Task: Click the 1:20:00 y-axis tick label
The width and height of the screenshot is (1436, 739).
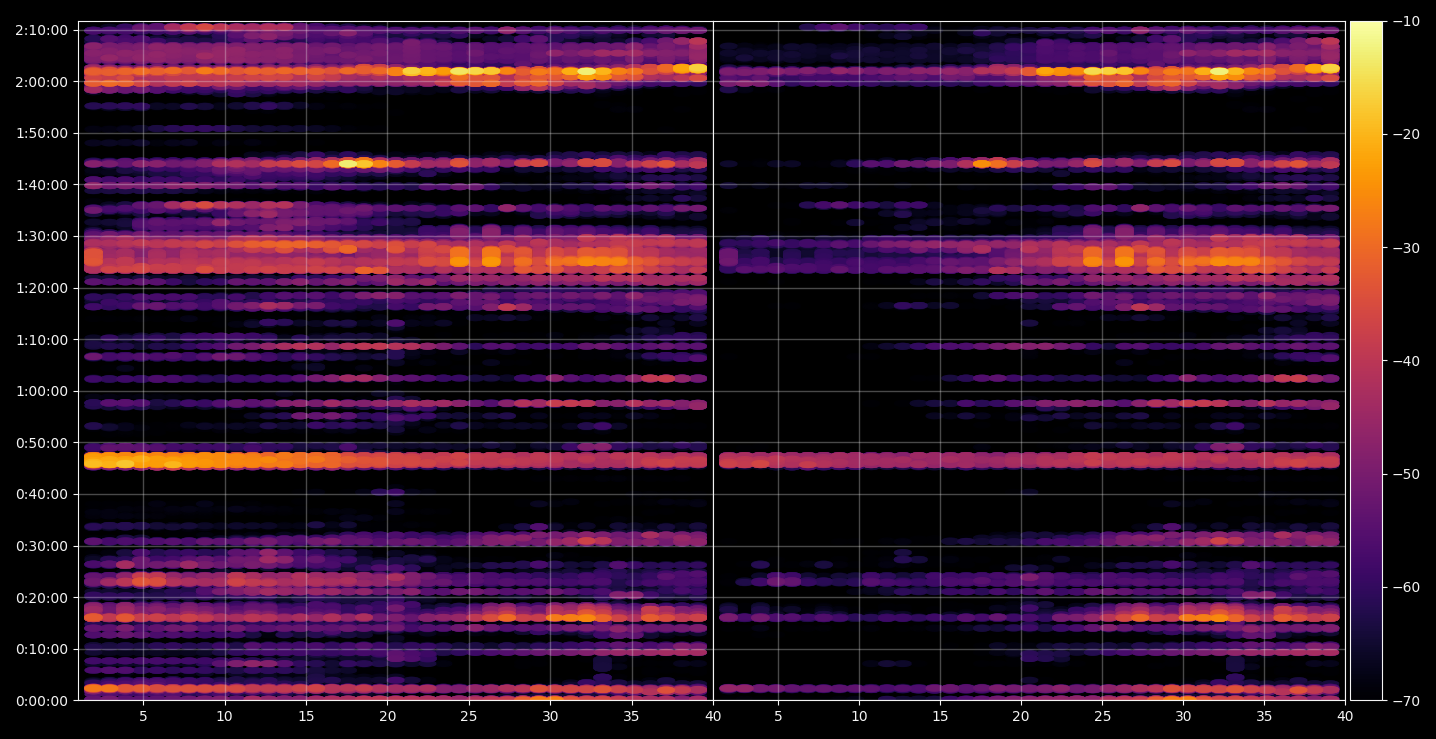Action: coord(41,288)
